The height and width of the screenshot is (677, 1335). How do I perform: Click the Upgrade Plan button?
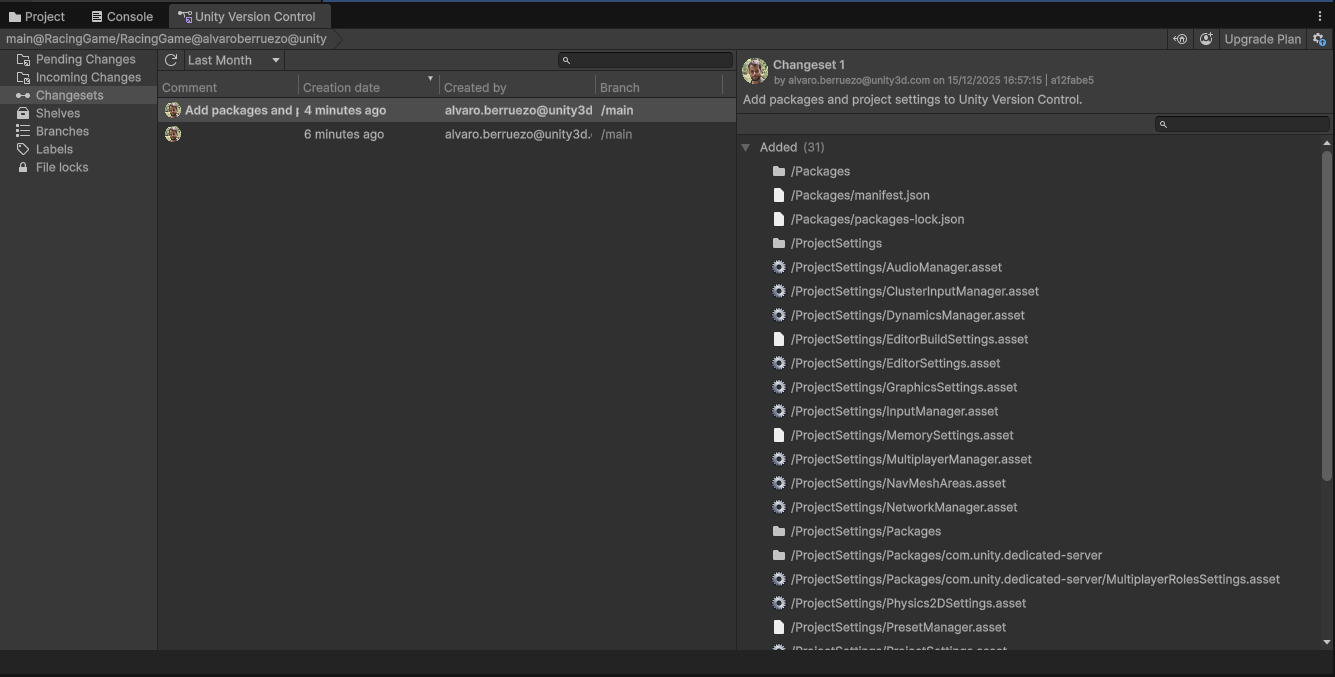pyautogui.click(x=1262, y=39)
